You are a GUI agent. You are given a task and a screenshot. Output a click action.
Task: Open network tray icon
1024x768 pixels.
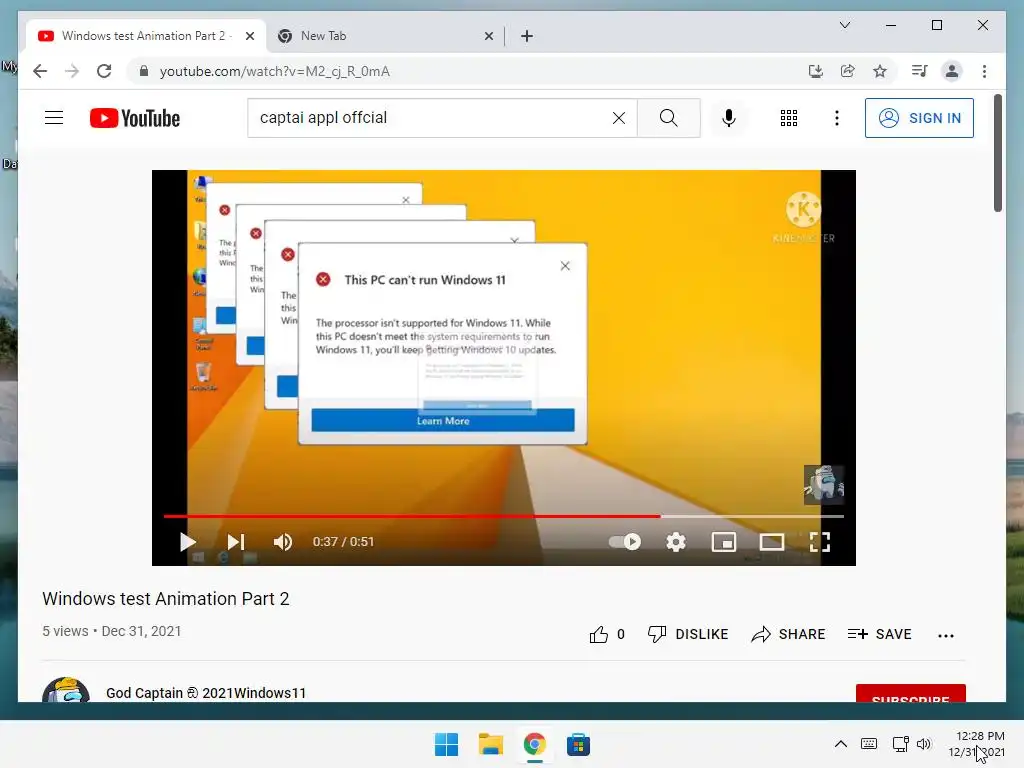[901, 744]
